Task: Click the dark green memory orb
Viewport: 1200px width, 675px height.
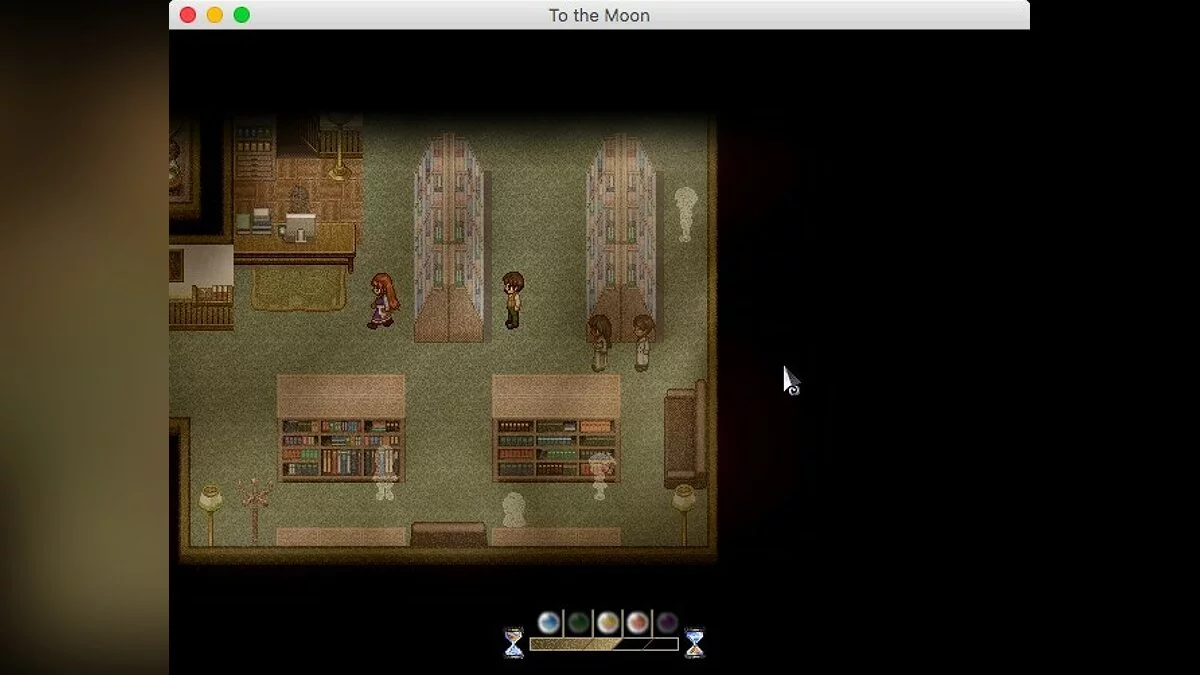Action: 578,623
